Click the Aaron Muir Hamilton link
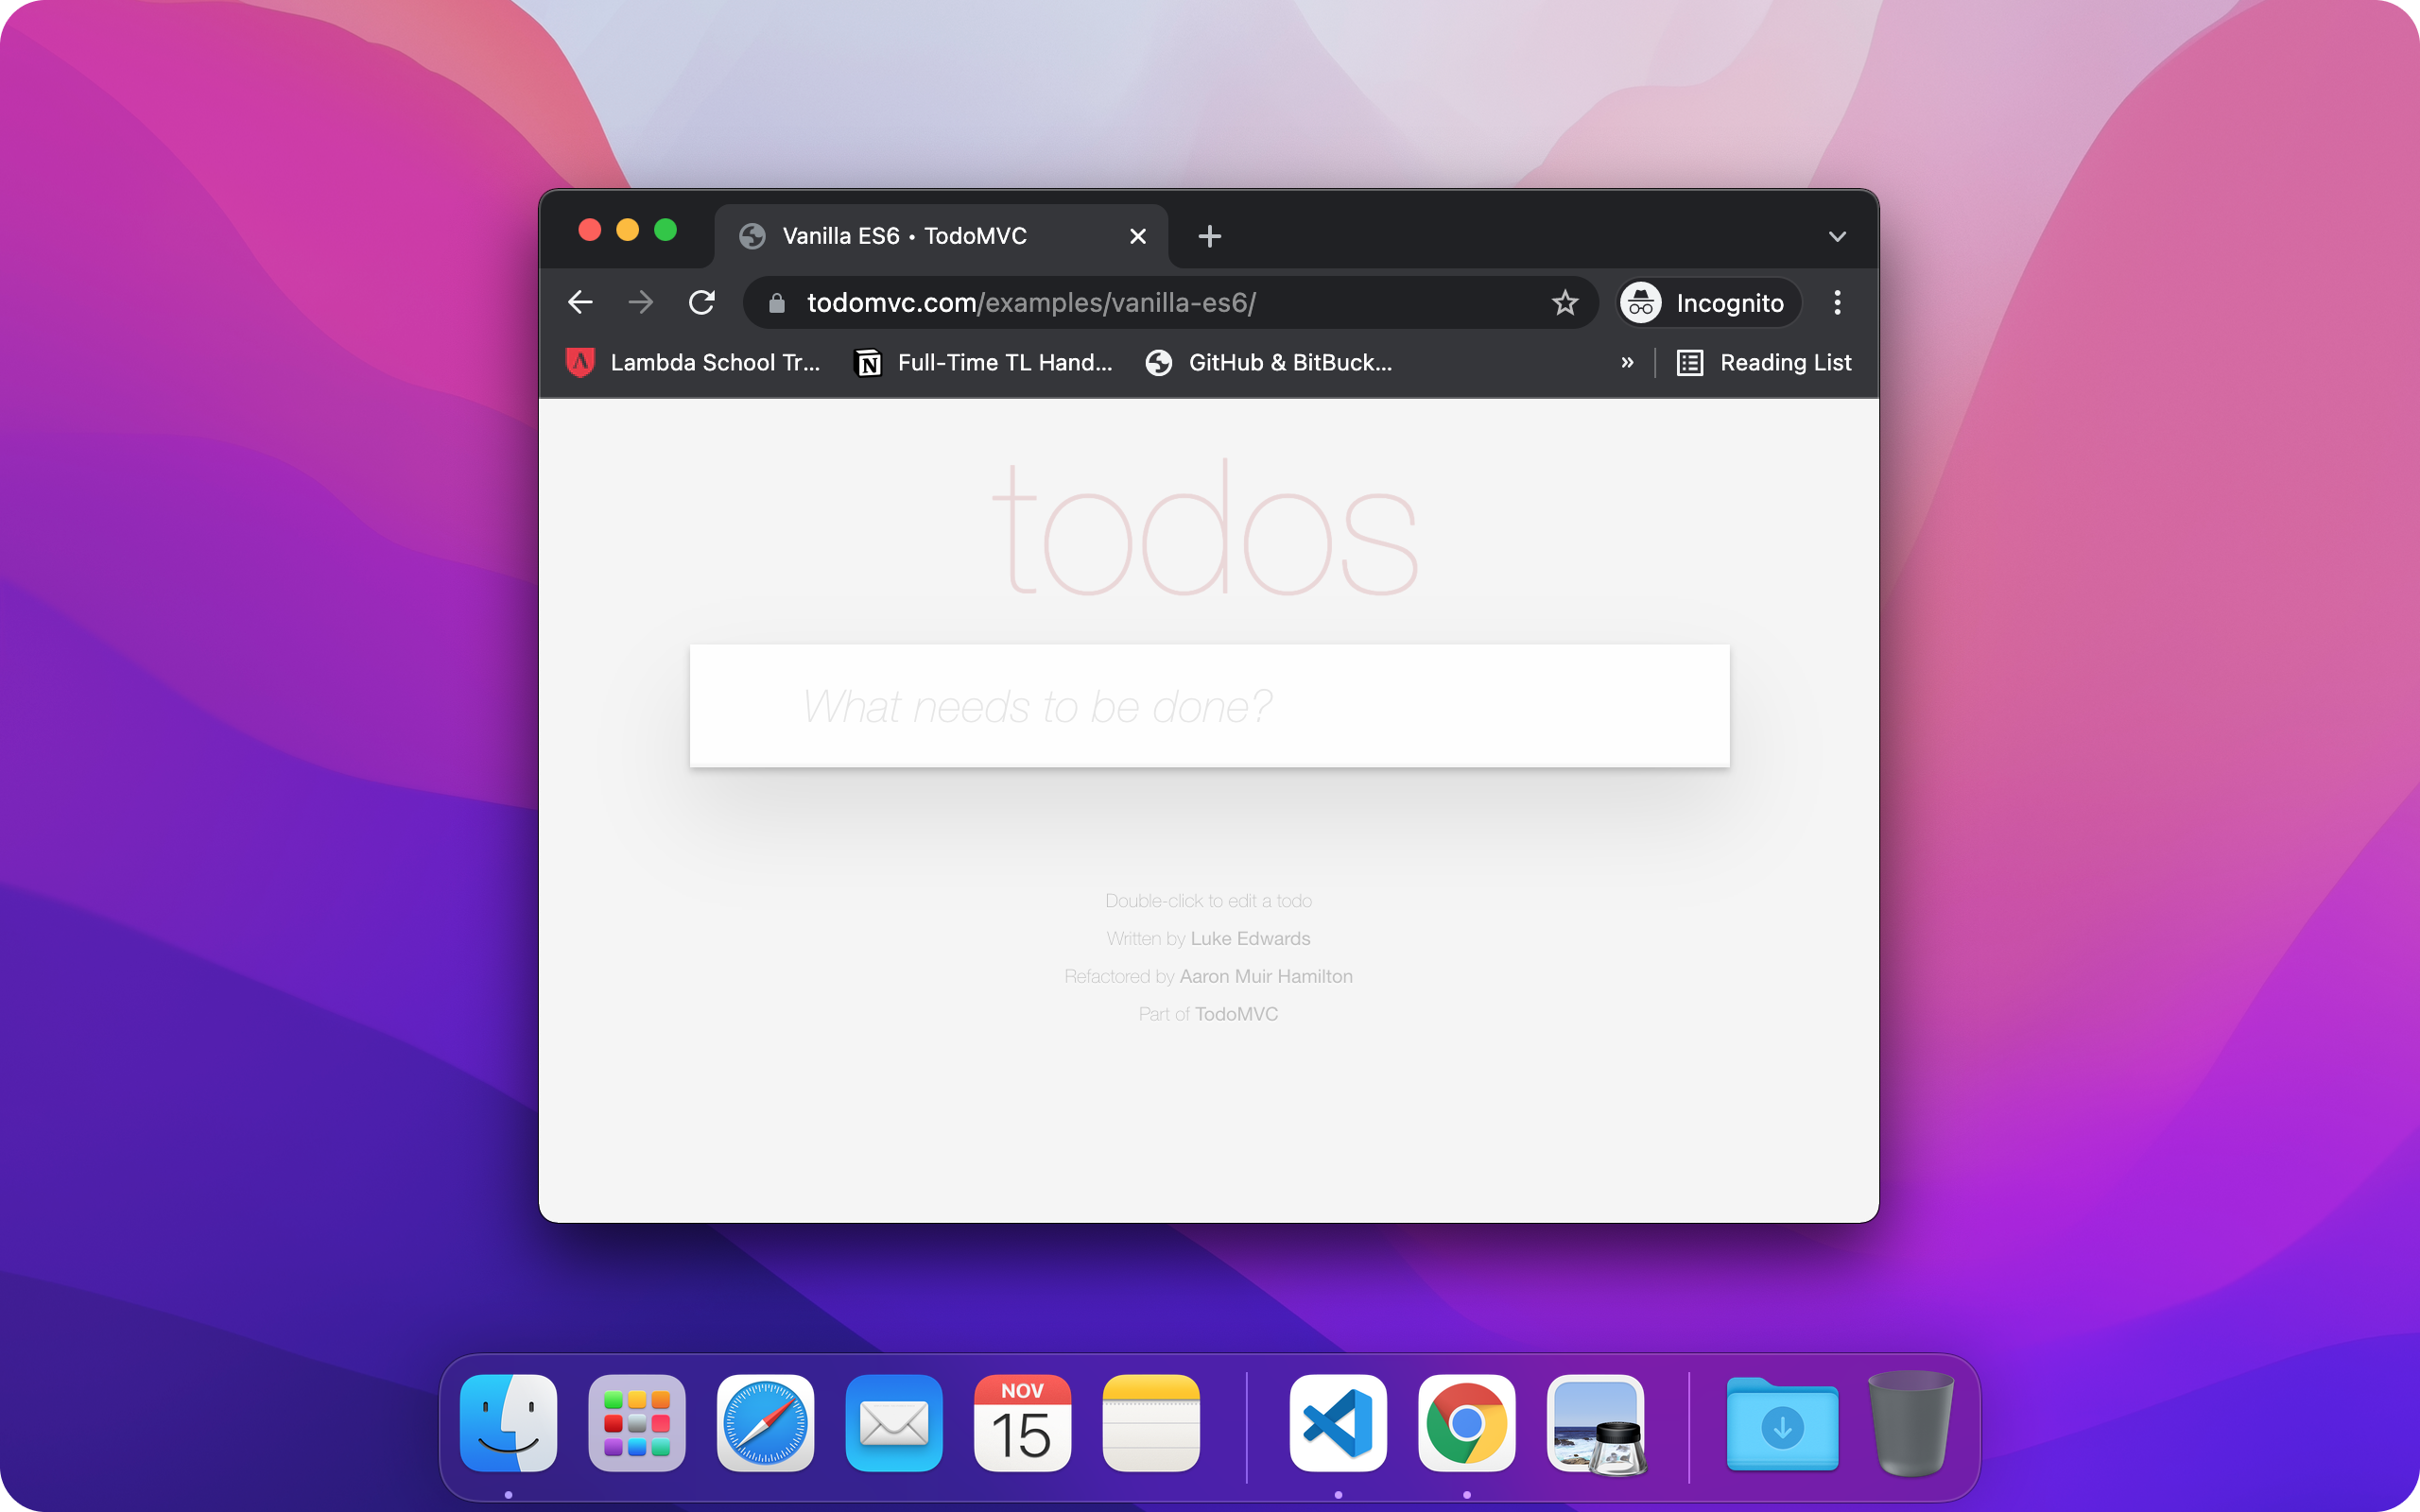This screenshot has width=2420, height=1512. pos(1264,976)
